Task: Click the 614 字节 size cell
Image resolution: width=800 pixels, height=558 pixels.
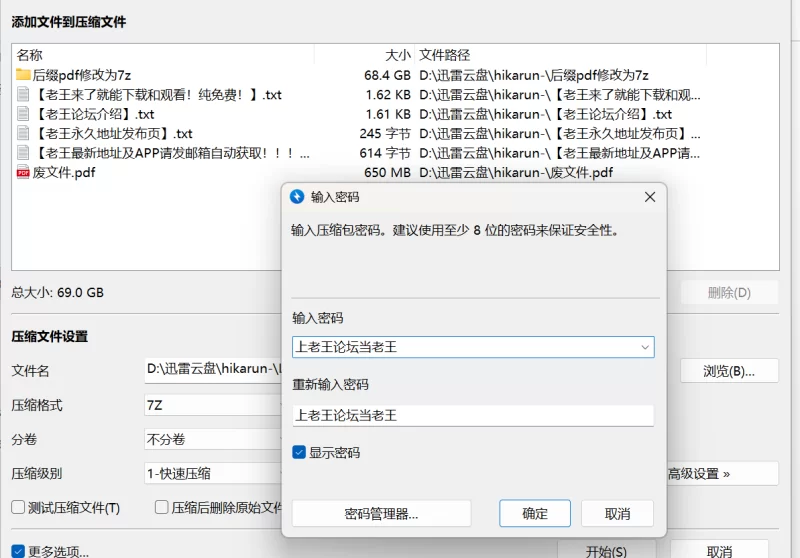Action: (x=385, y=153)
